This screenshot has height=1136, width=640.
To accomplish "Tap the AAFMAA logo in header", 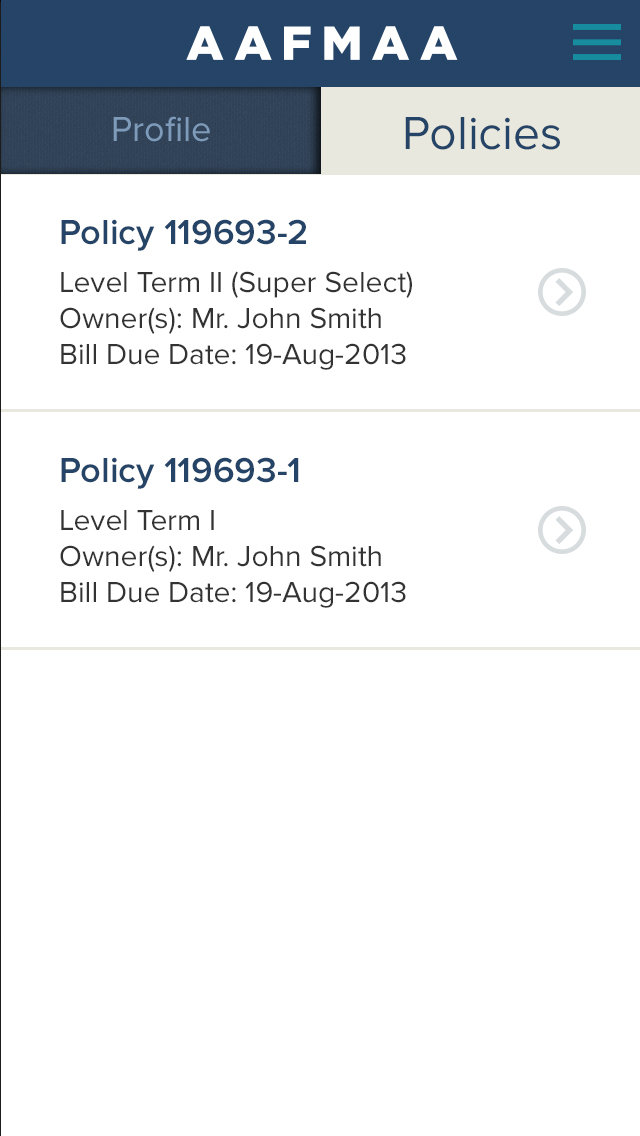I will [x=322, y=44].
